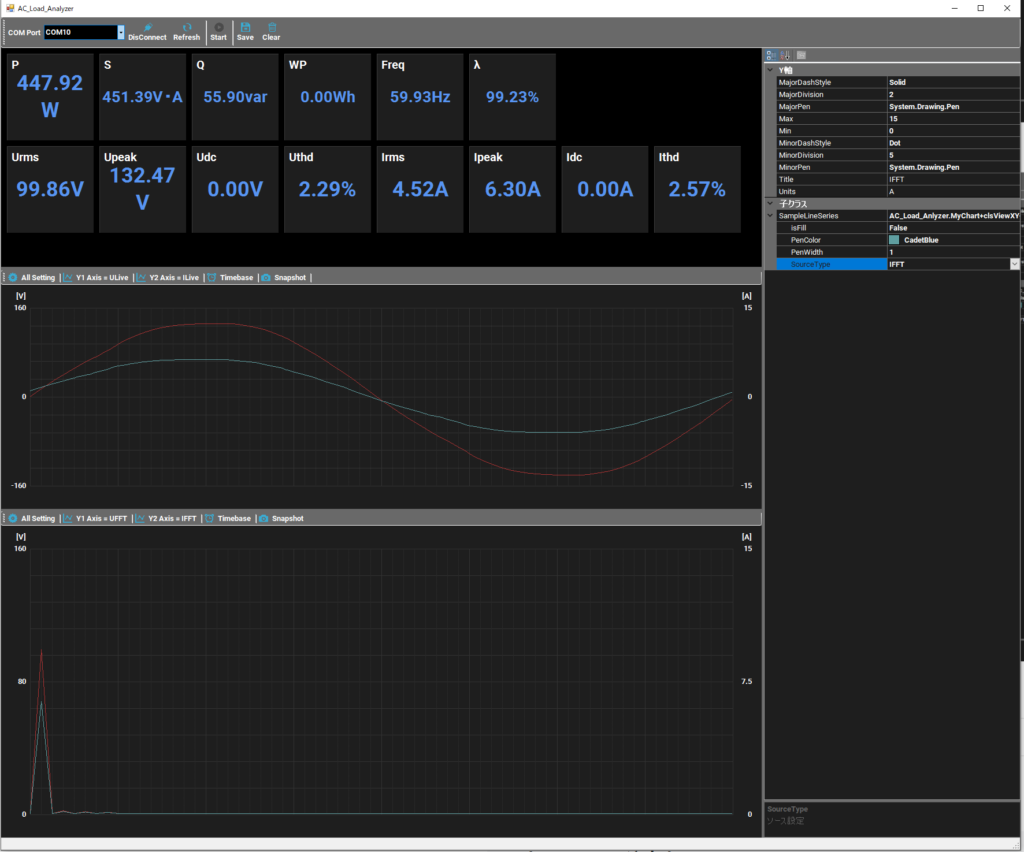Viewport: 1024px width, 852px height.
Task: Open All Setting in the upper chart toolbar
Action: (32, 277)
